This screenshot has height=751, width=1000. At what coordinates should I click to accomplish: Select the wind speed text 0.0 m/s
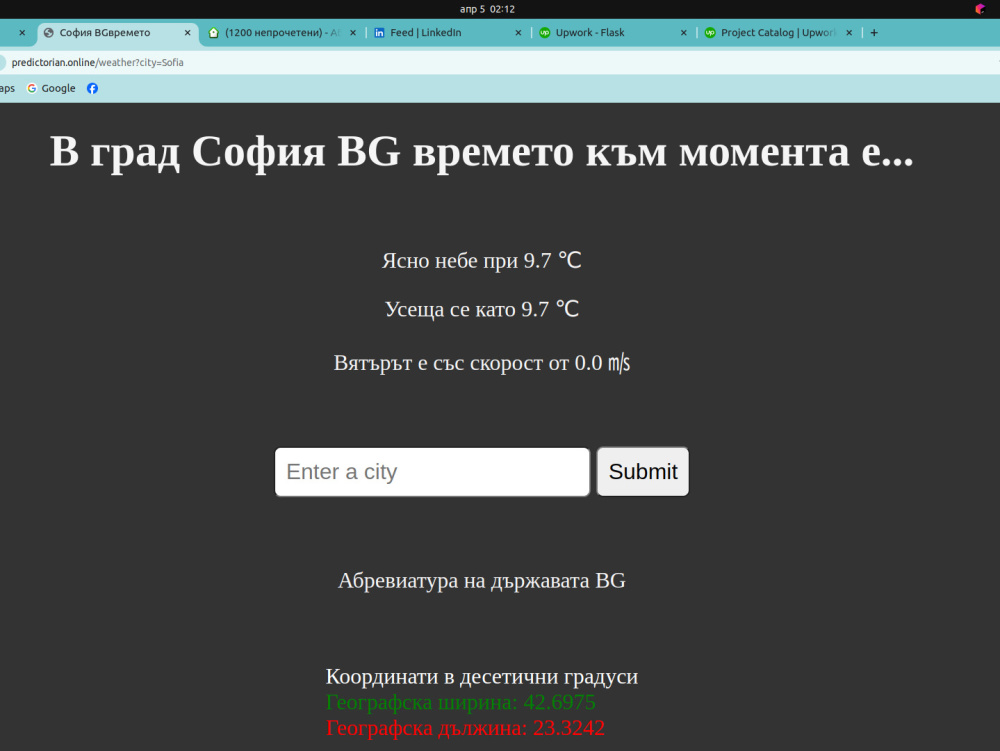point(602,362)
